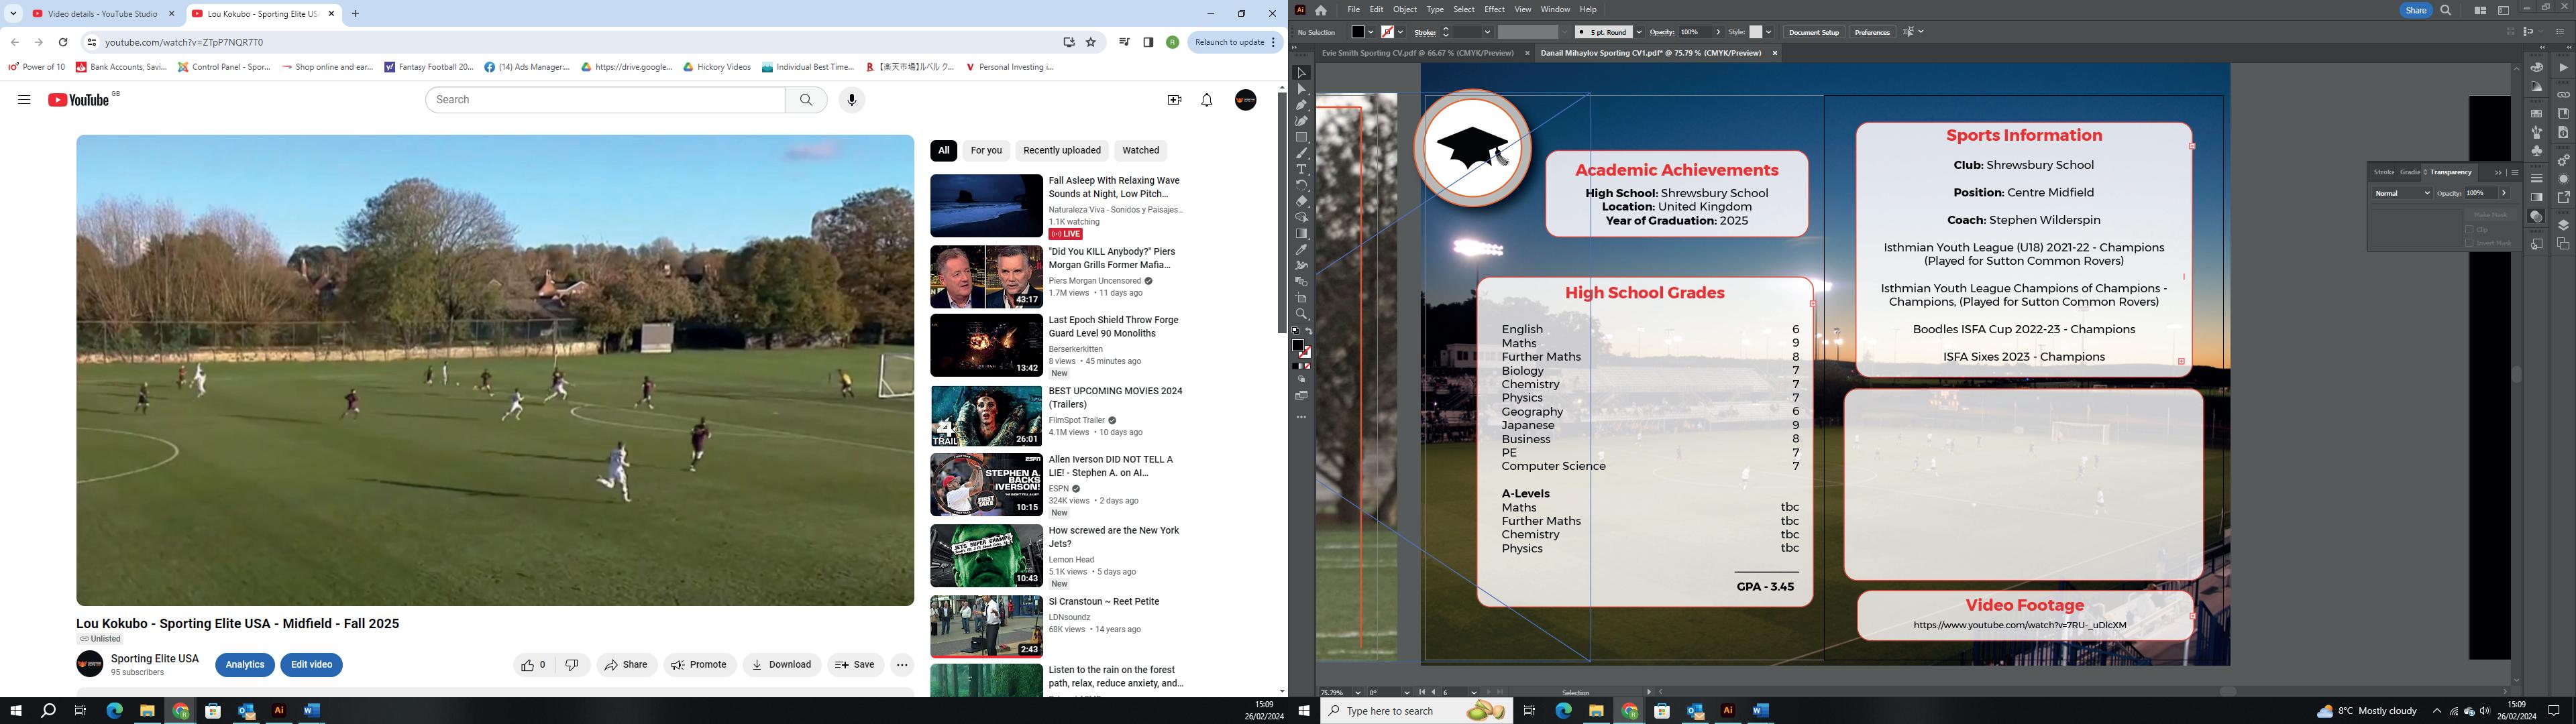2576x724 pixels.
Task: Expand the 5 pt. Round brush dropdown
Action: point(1638,32)
